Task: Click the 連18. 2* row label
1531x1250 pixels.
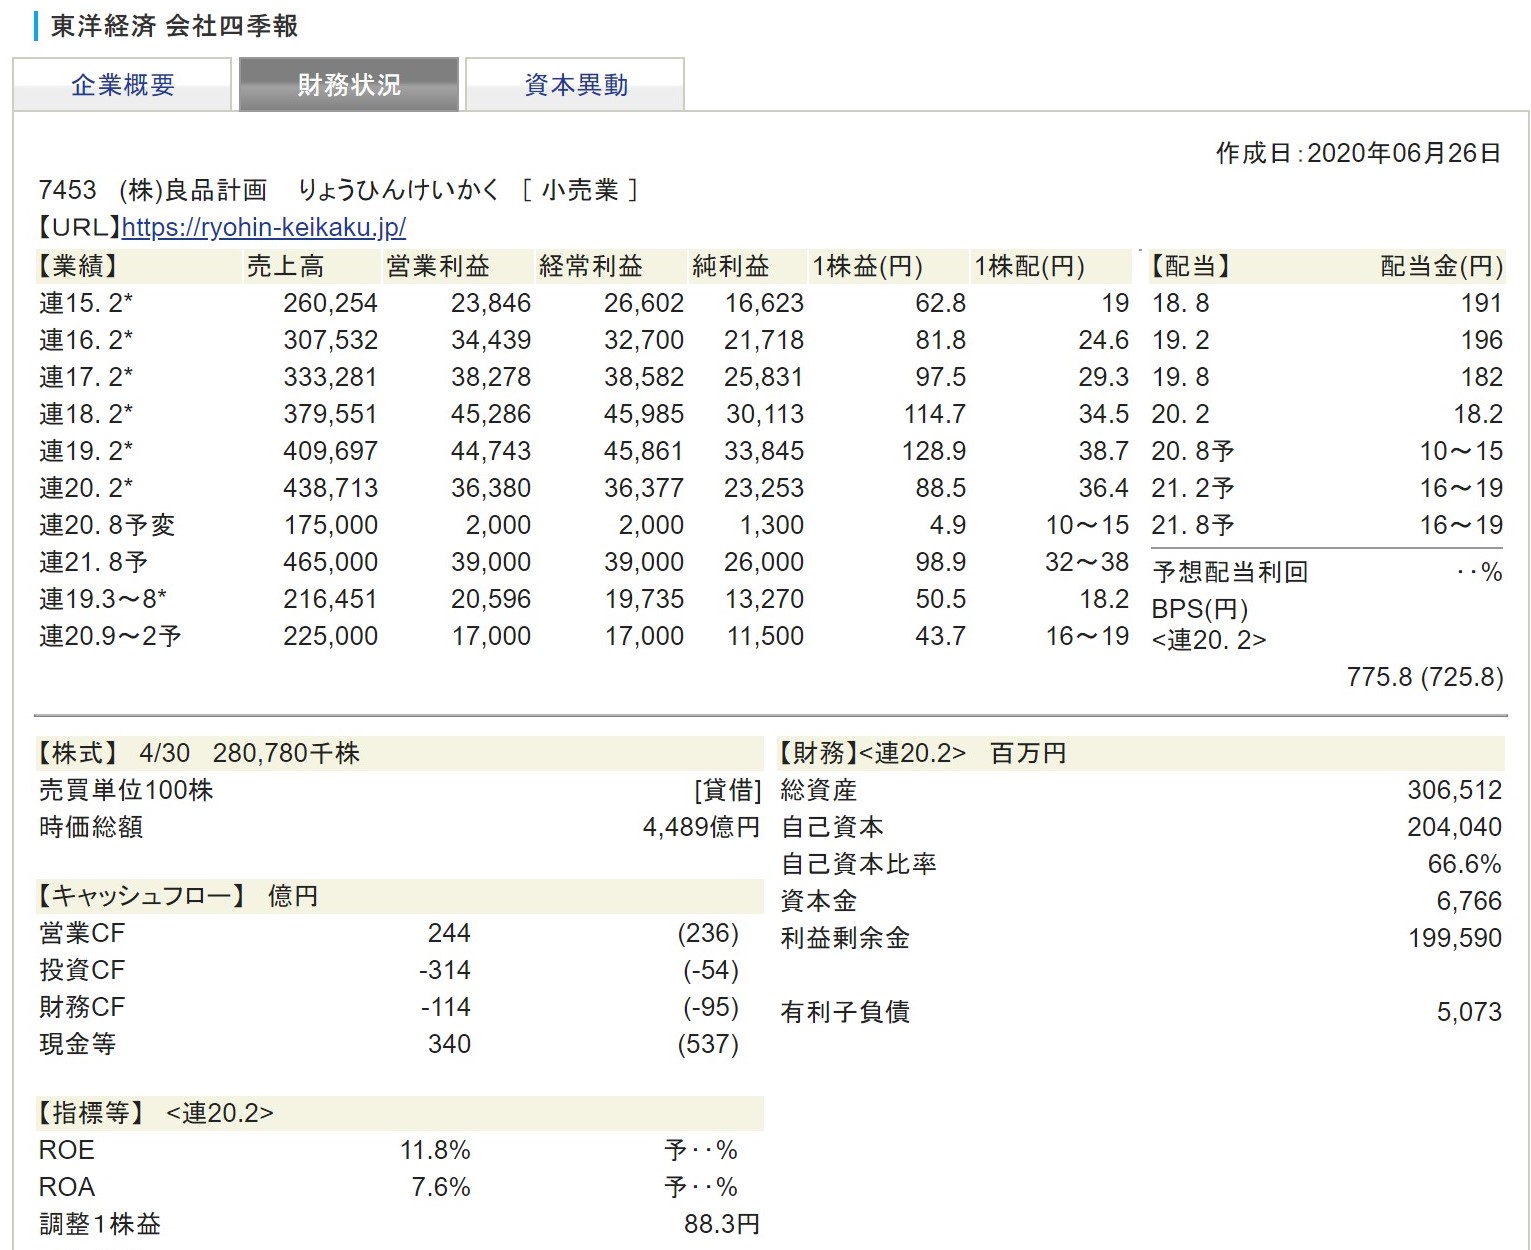Action: click(86, 414)
